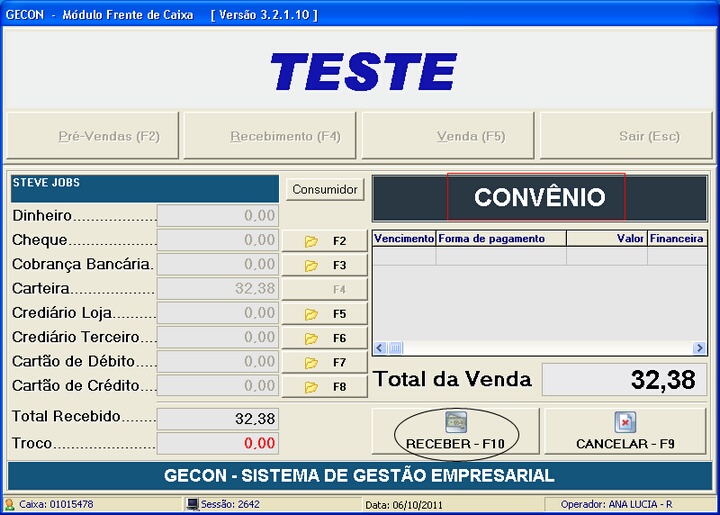Viewport: 720px width, 515px height.
Task: Click the Carteira field showing 32,38
Action: pos(218,289)
